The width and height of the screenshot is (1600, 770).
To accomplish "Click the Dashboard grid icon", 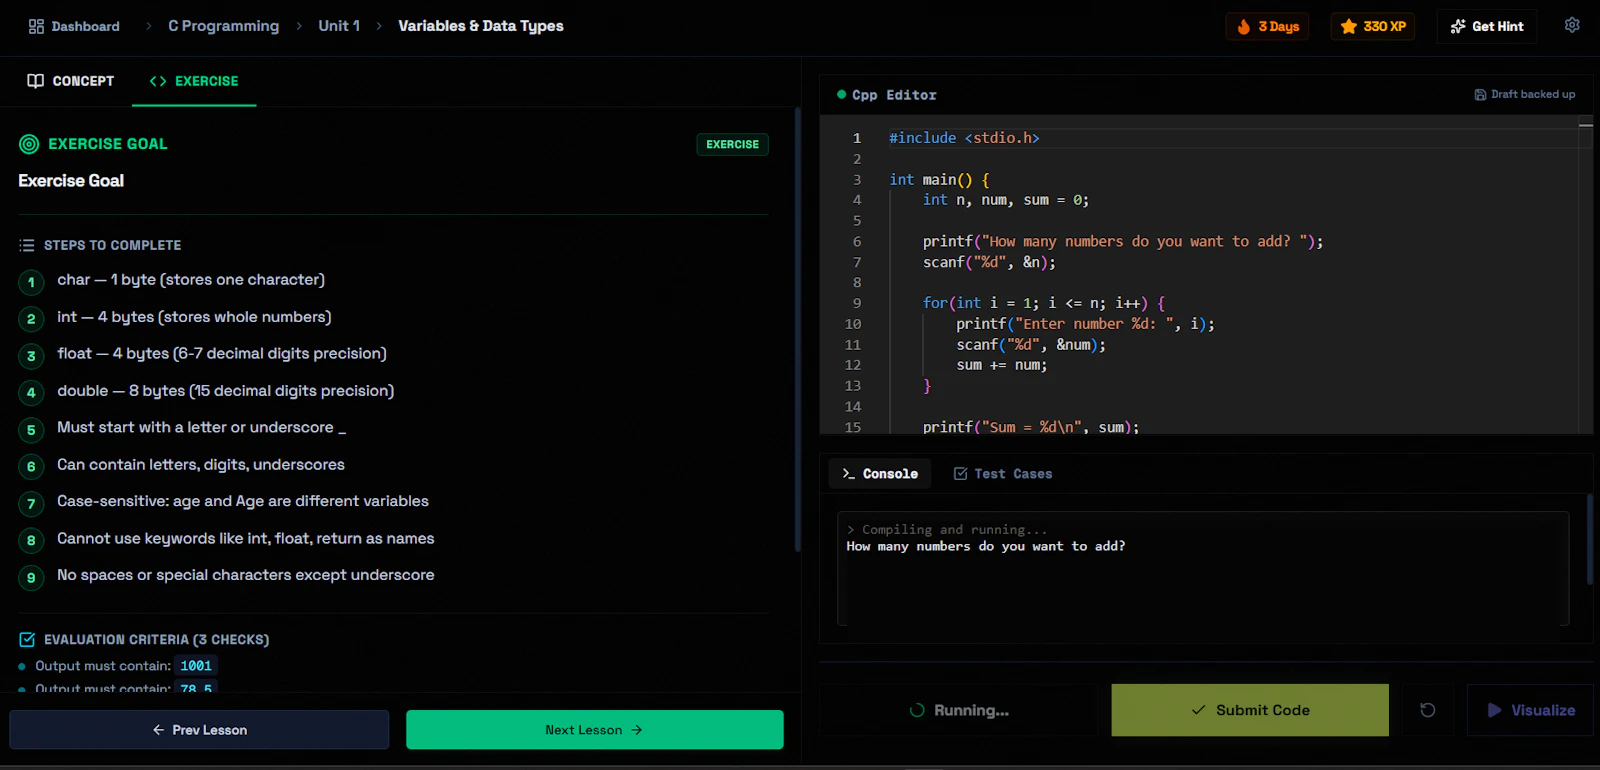I will click(36, 26).
